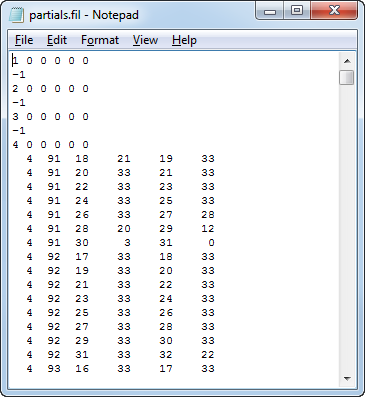
Task: Click the line '4 91 24 33 25 33'
Action: pos(120,201)
